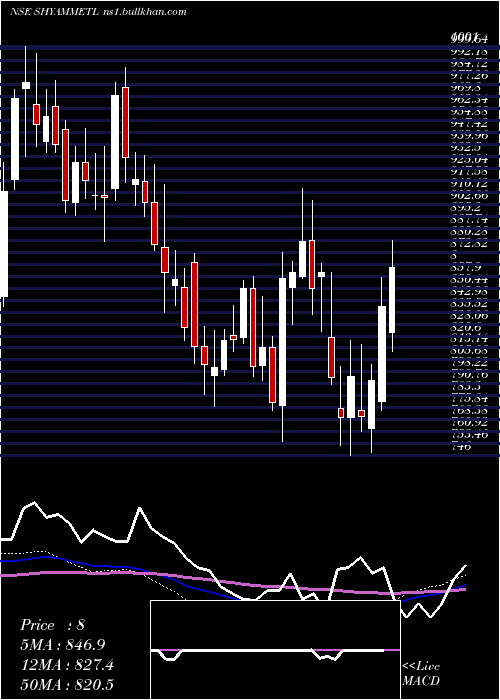Image resolution: width=500 pixels, height=700 pixels.
Task: Click the ns1.bullkhan.com source label
Action: pos(143,12)
